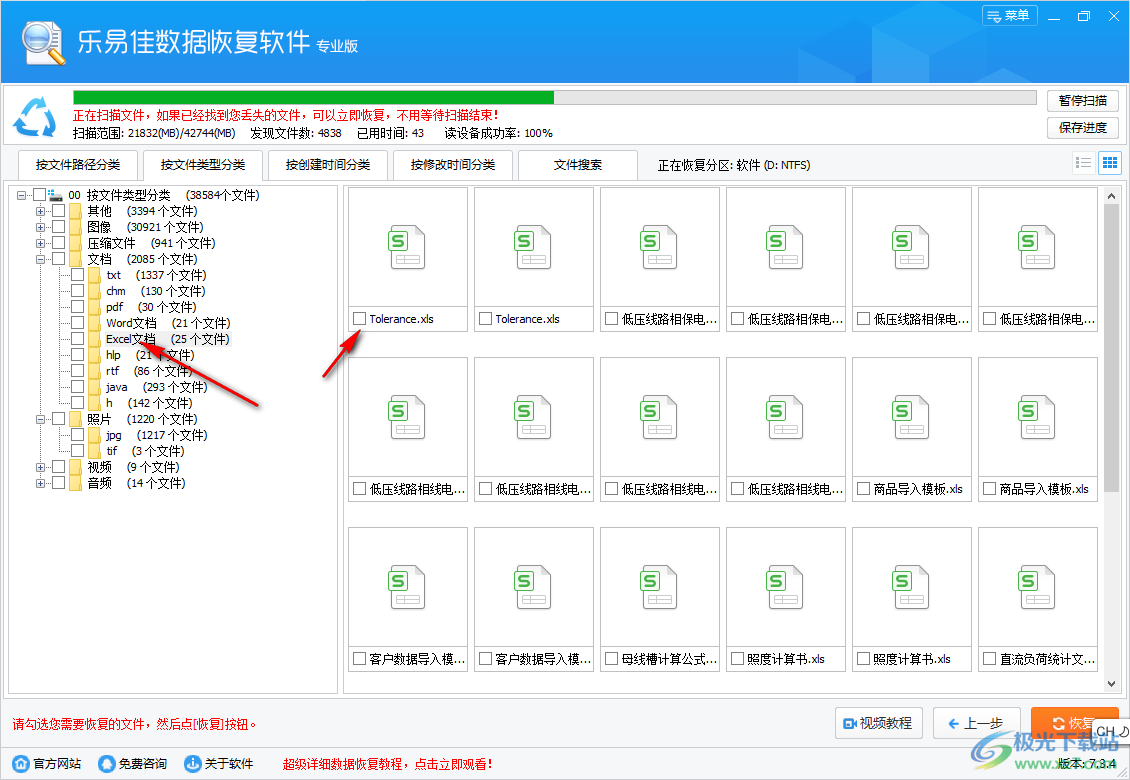
Task: Open 超级详细数据恢复教程 tutorial link
Action: point(388,764)
